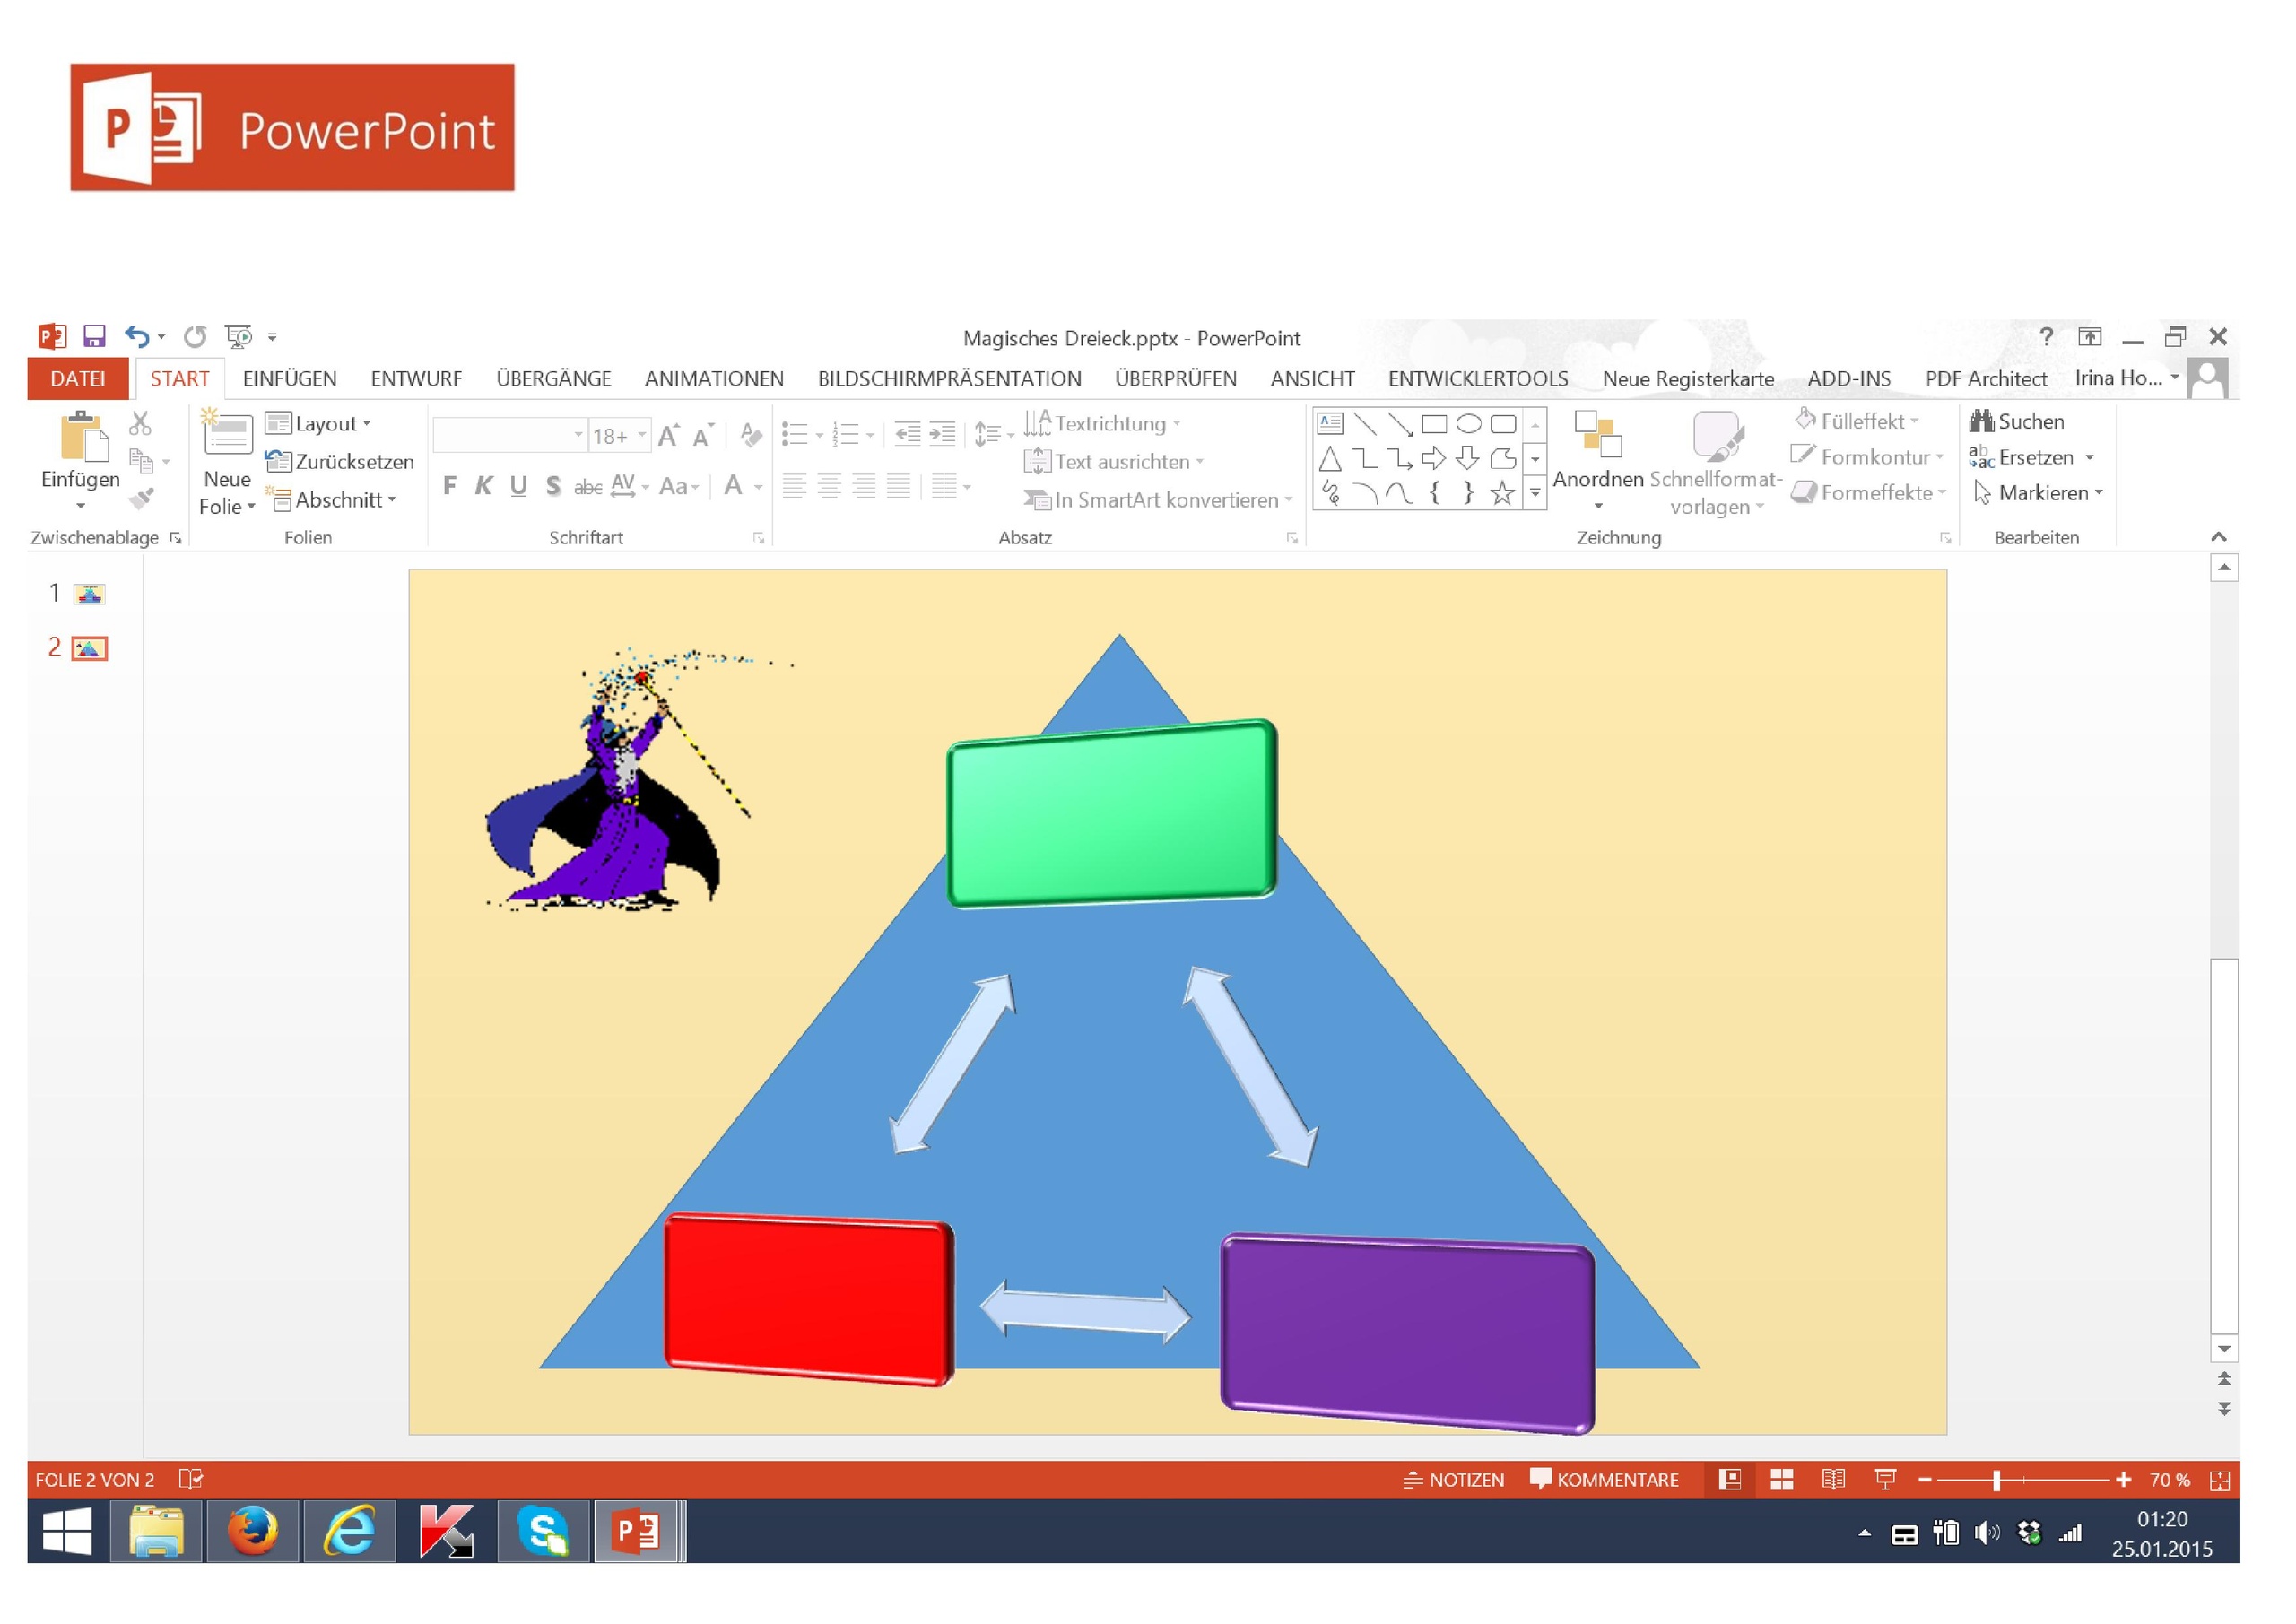Open Skype from the taskbar

click(x=542, y=1531)
